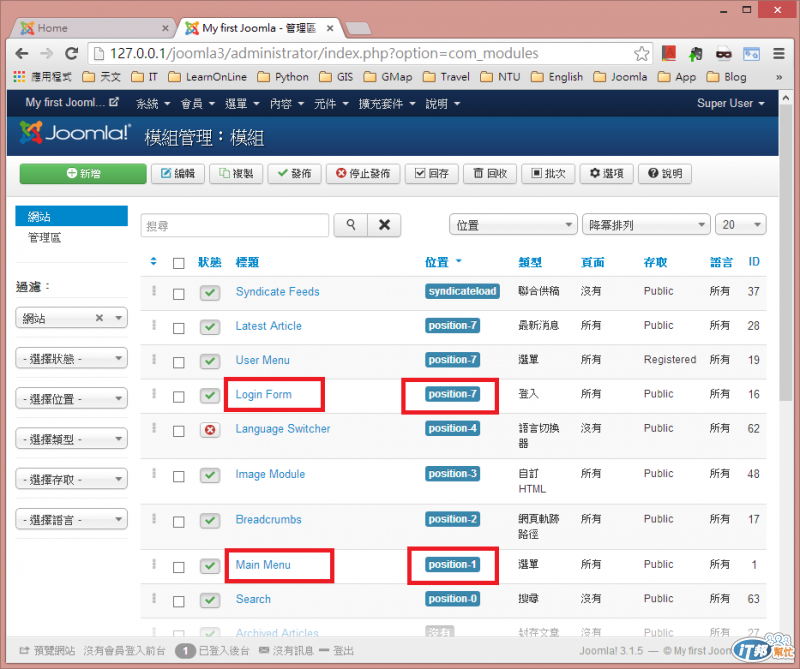Open the 選單 menu
This screenshot has height=669, width=800.
point(242,104)
